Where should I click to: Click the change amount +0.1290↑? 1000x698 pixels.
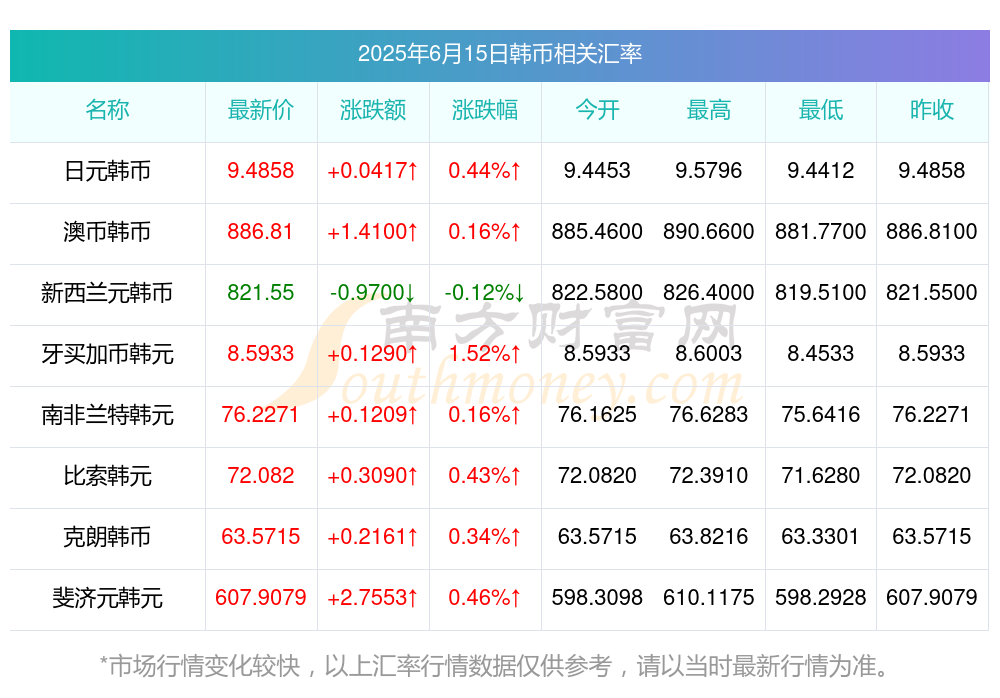coord(373,353)
